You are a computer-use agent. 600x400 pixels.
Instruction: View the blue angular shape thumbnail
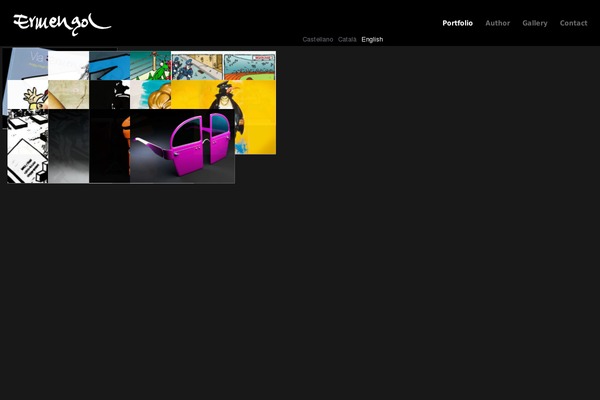pos(109,65)
